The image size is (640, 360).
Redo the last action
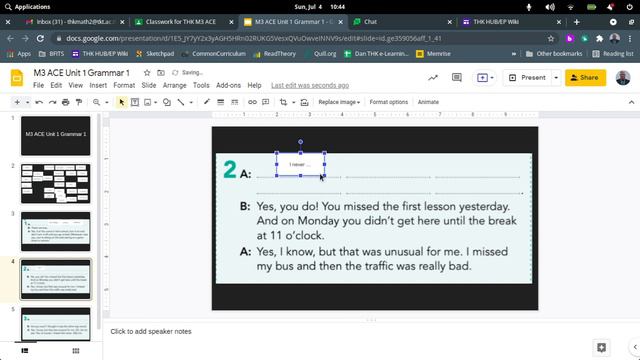(x=52, y=102)
